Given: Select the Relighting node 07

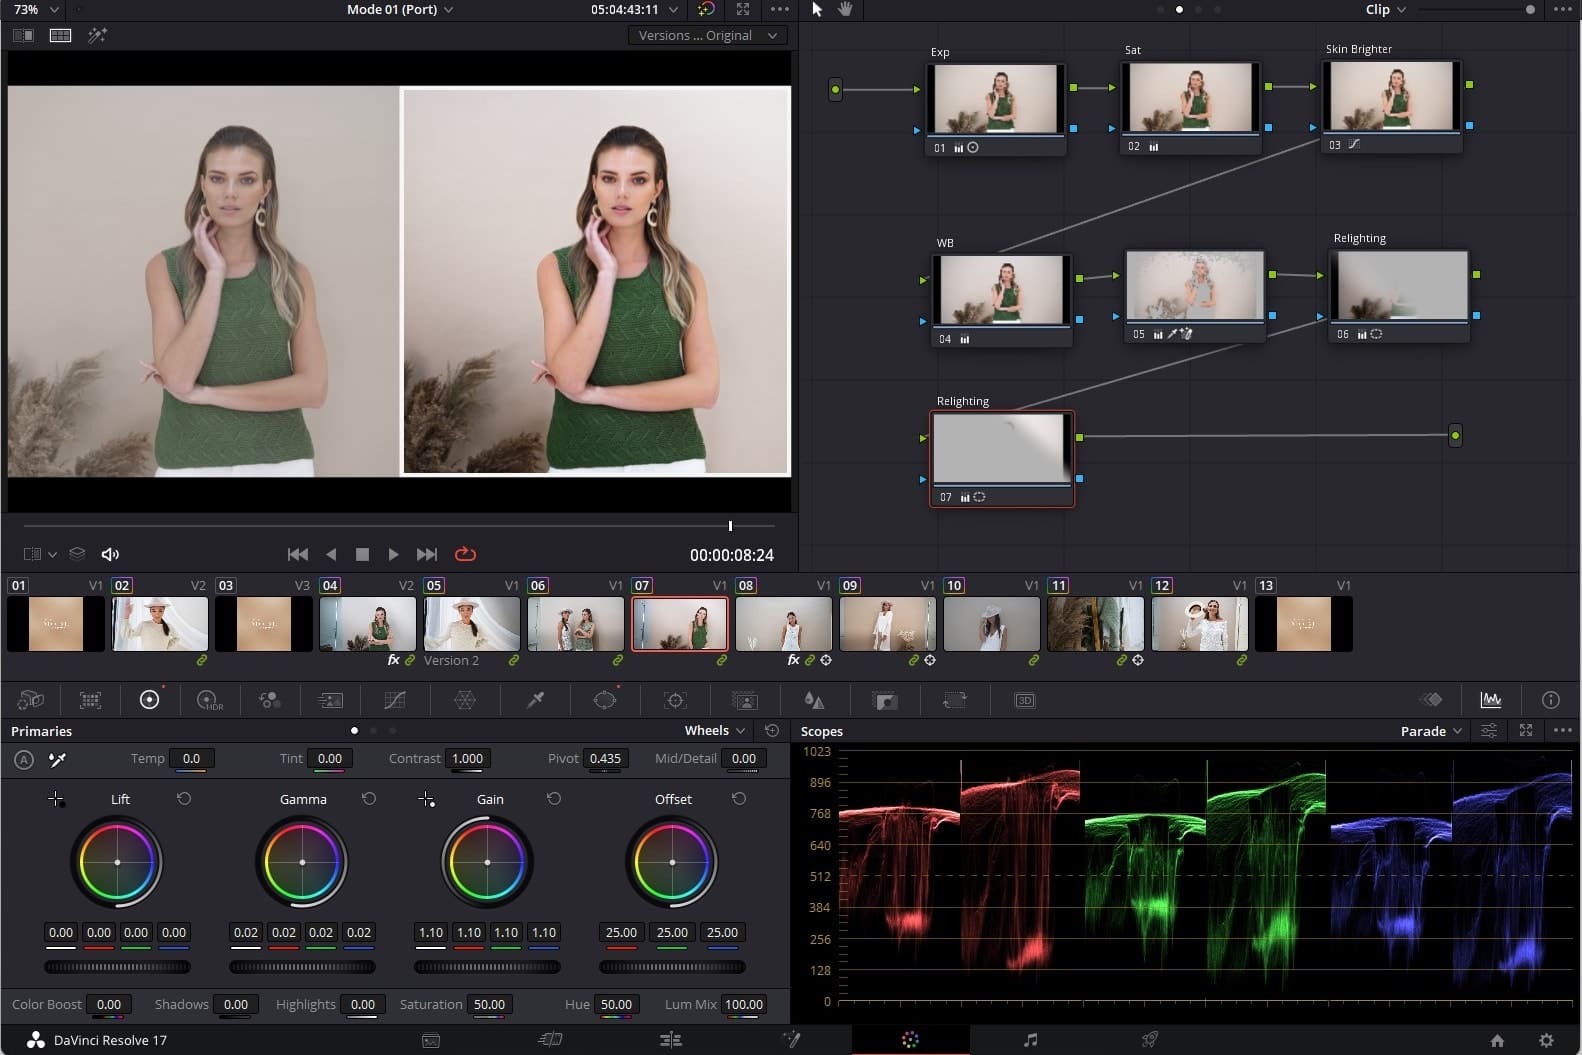Looking at the screenshot, I should pos(1001,449).
